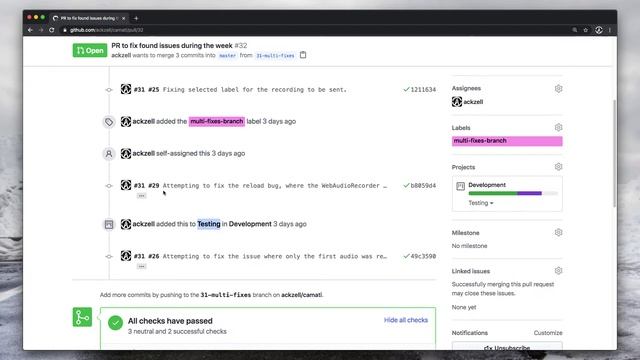The image size is (640, 360).
Task: Copy the branch name with clipboard icon
Action: pyautogui.click(x=303, y=55)
